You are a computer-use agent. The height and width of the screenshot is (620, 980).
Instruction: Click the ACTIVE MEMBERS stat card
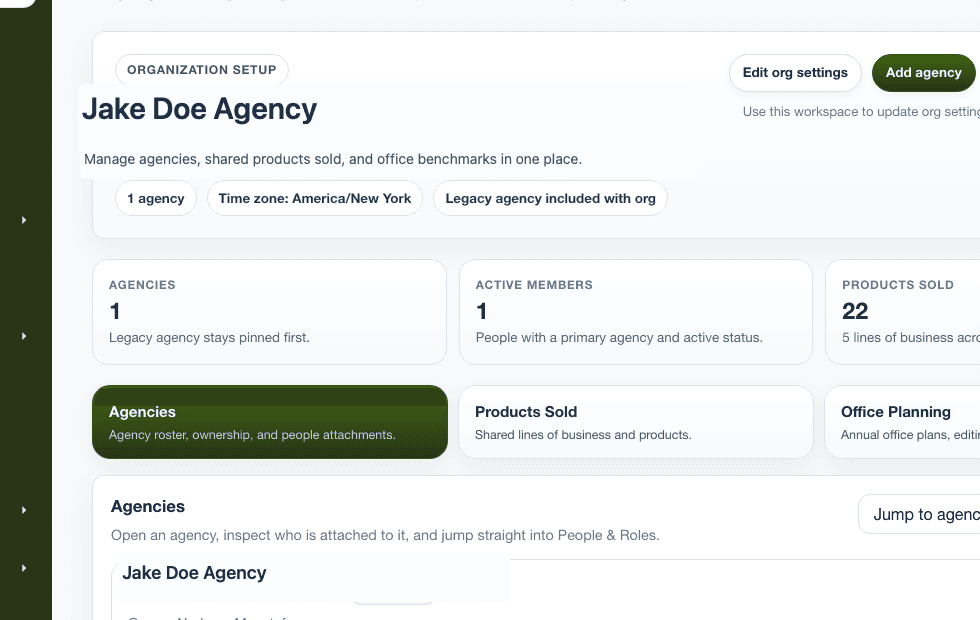click(635, 311)
